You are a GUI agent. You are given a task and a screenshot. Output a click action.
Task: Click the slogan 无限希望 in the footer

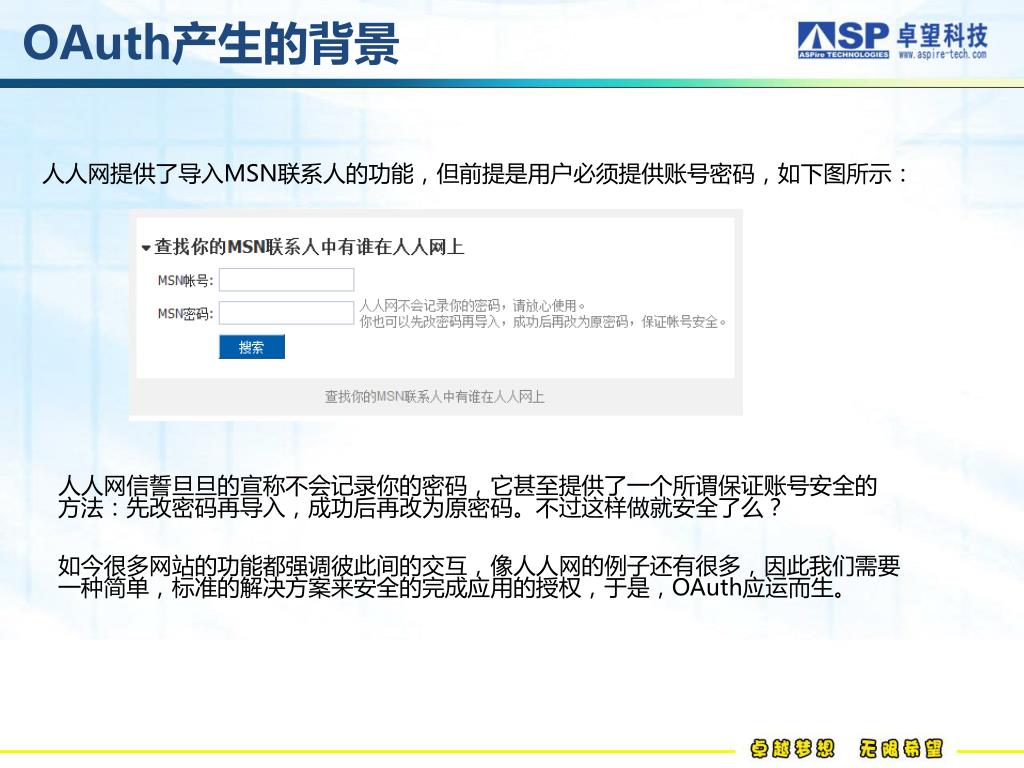[901, 748]
